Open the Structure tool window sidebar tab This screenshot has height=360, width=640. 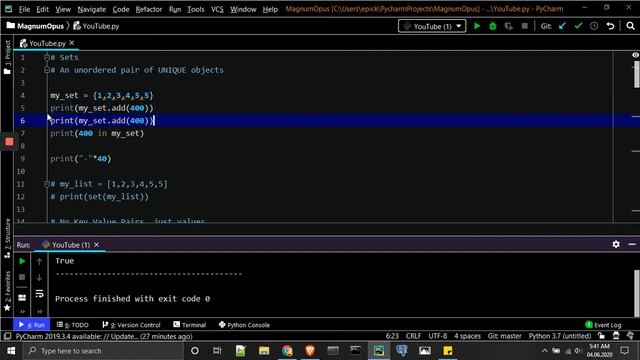7,239
